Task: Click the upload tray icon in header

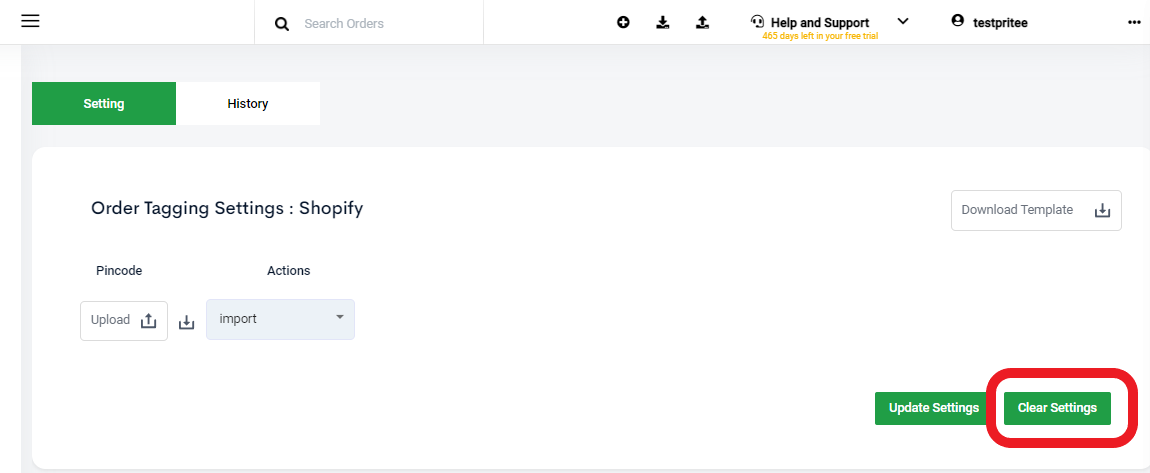Action: tap(703, 23)
